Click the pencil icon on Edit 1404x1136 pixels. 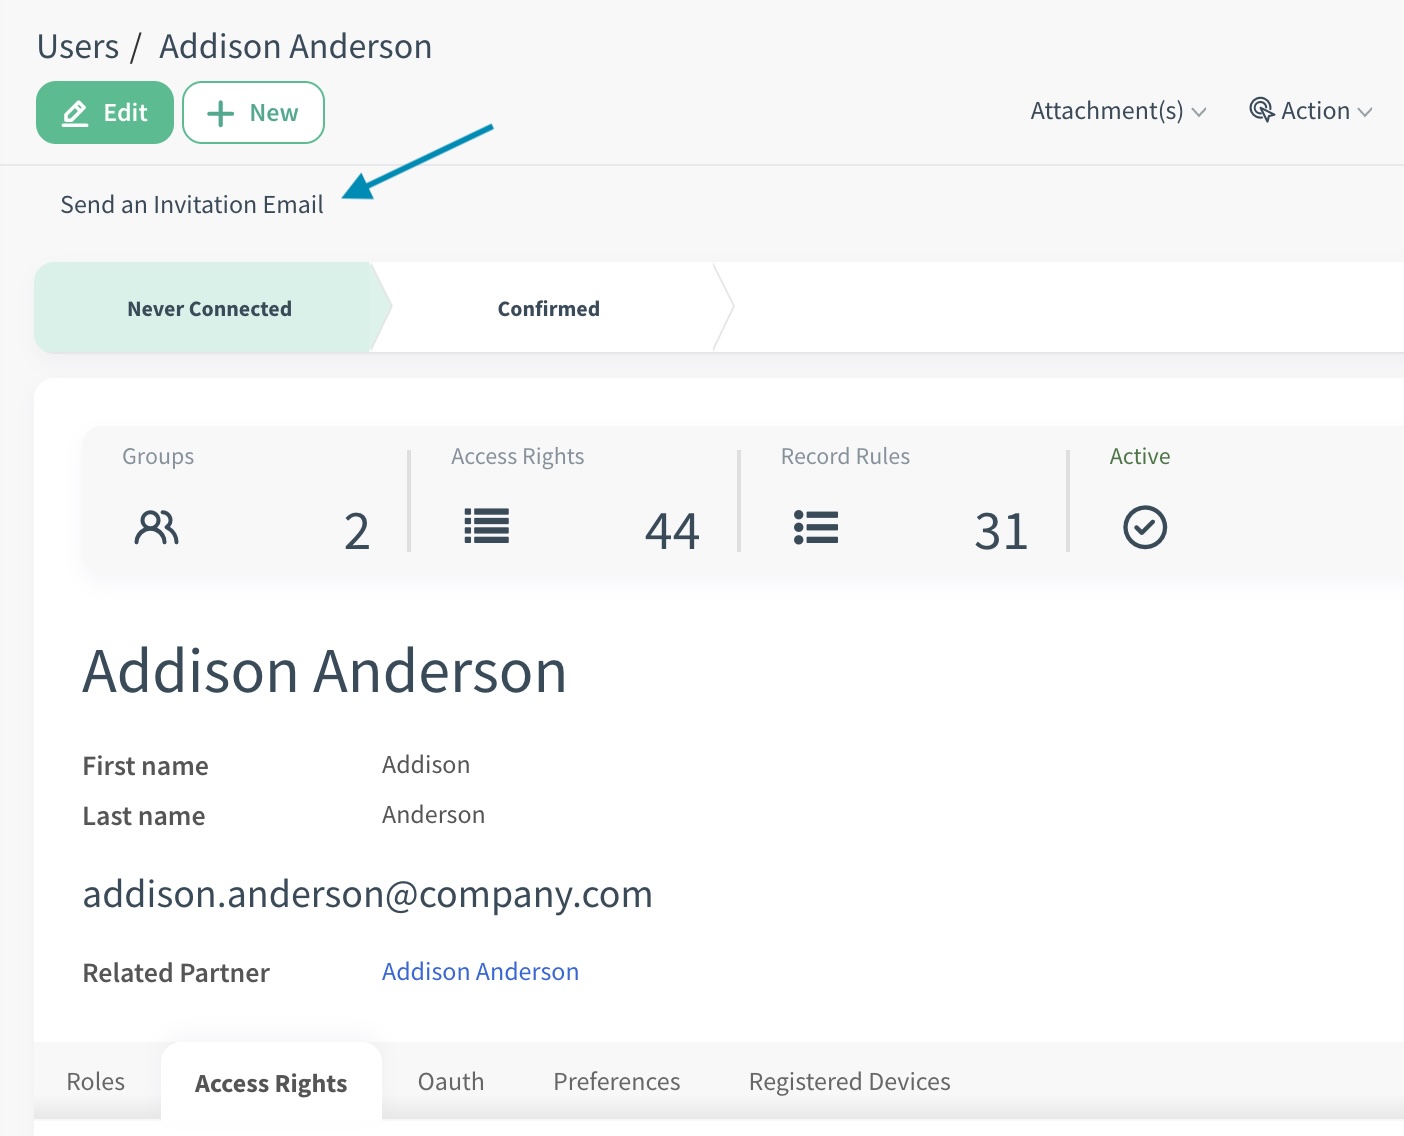(x=75, y=113)
